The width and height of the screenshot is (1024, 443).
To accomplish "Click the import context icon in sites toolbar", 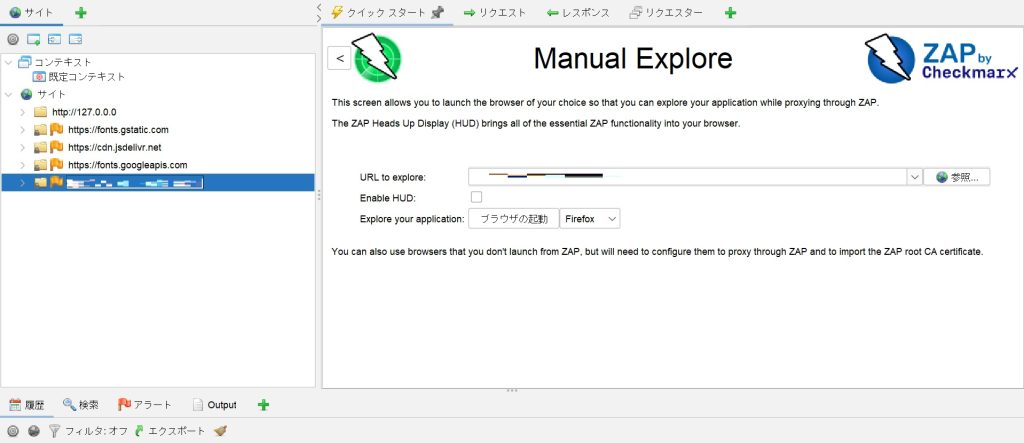I will pos(55,39).
